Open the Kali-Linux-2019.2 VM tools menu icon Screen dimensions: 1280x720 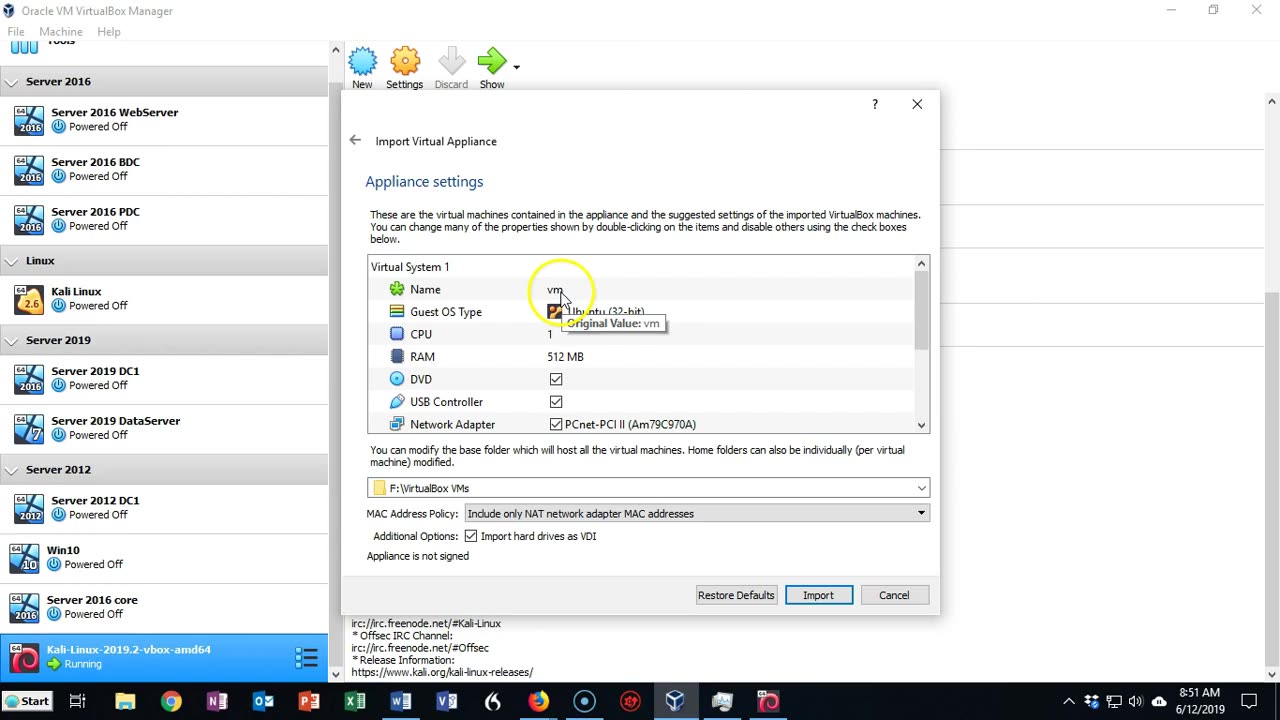point(306,658)
